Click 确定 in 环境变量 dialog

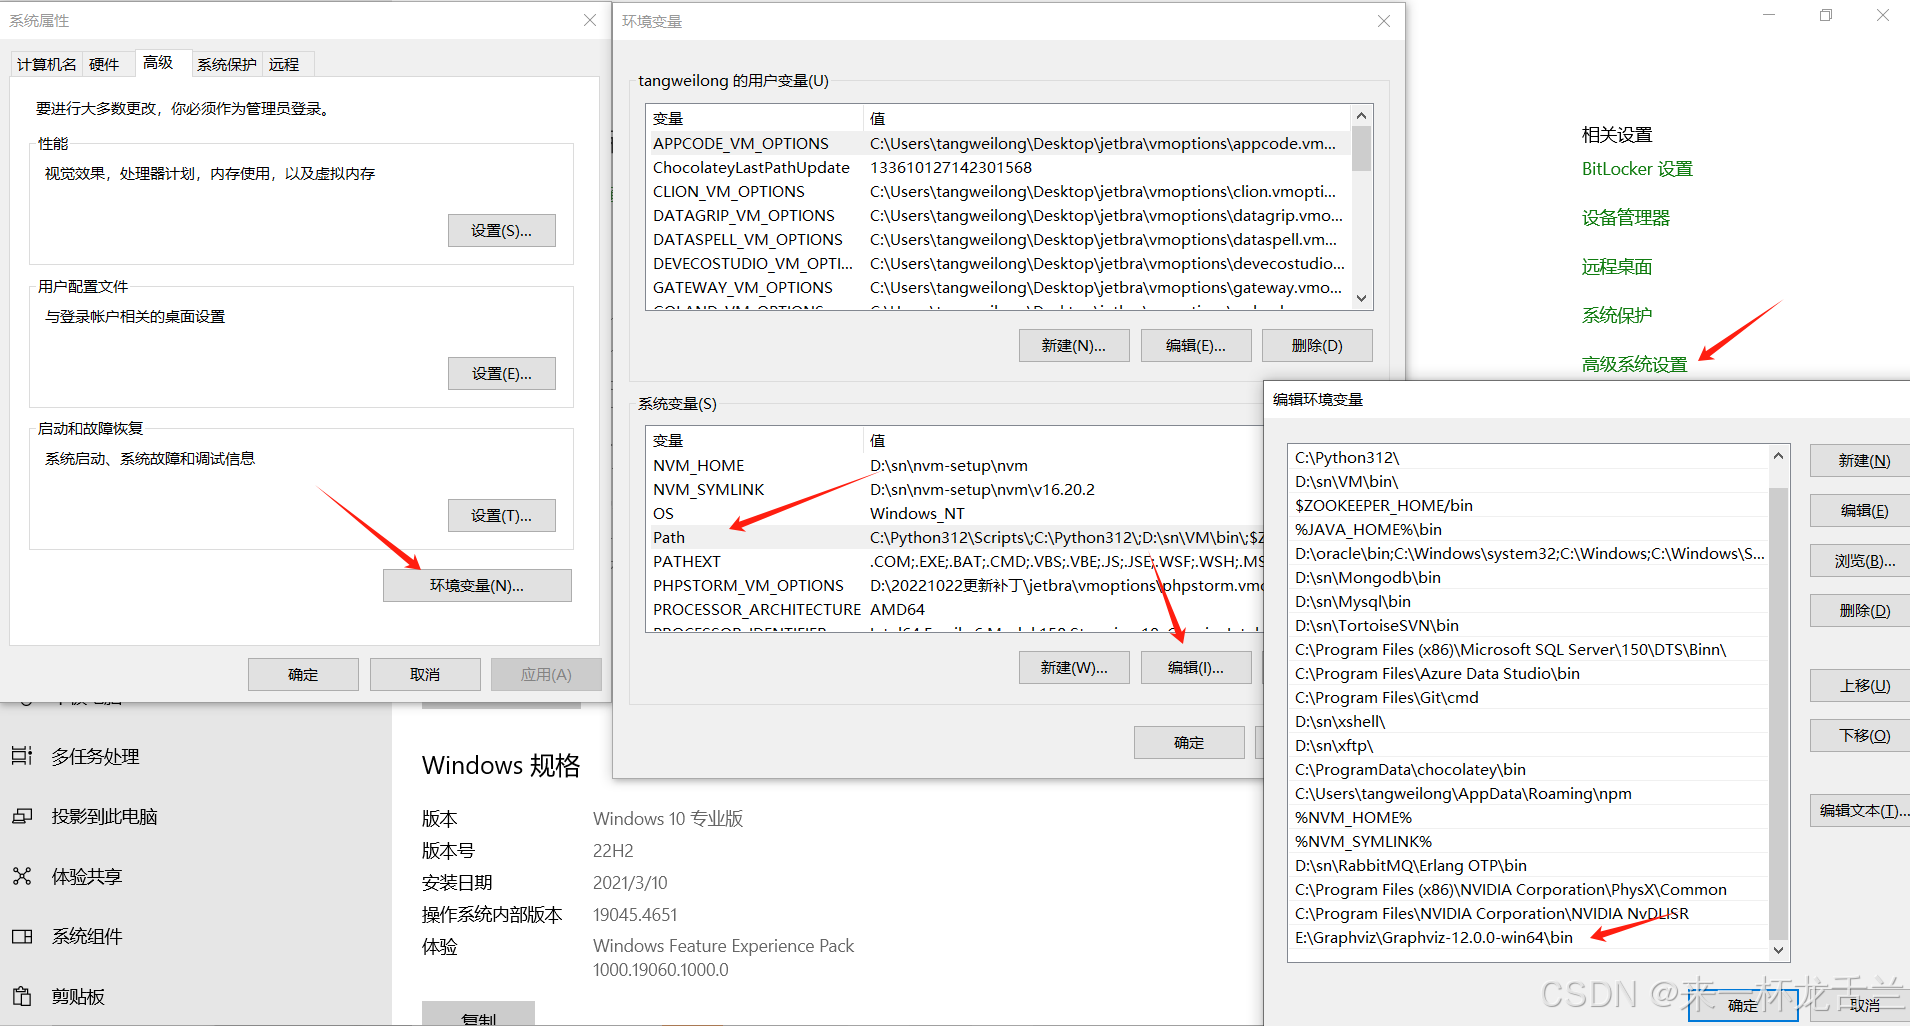(1189, 742)
